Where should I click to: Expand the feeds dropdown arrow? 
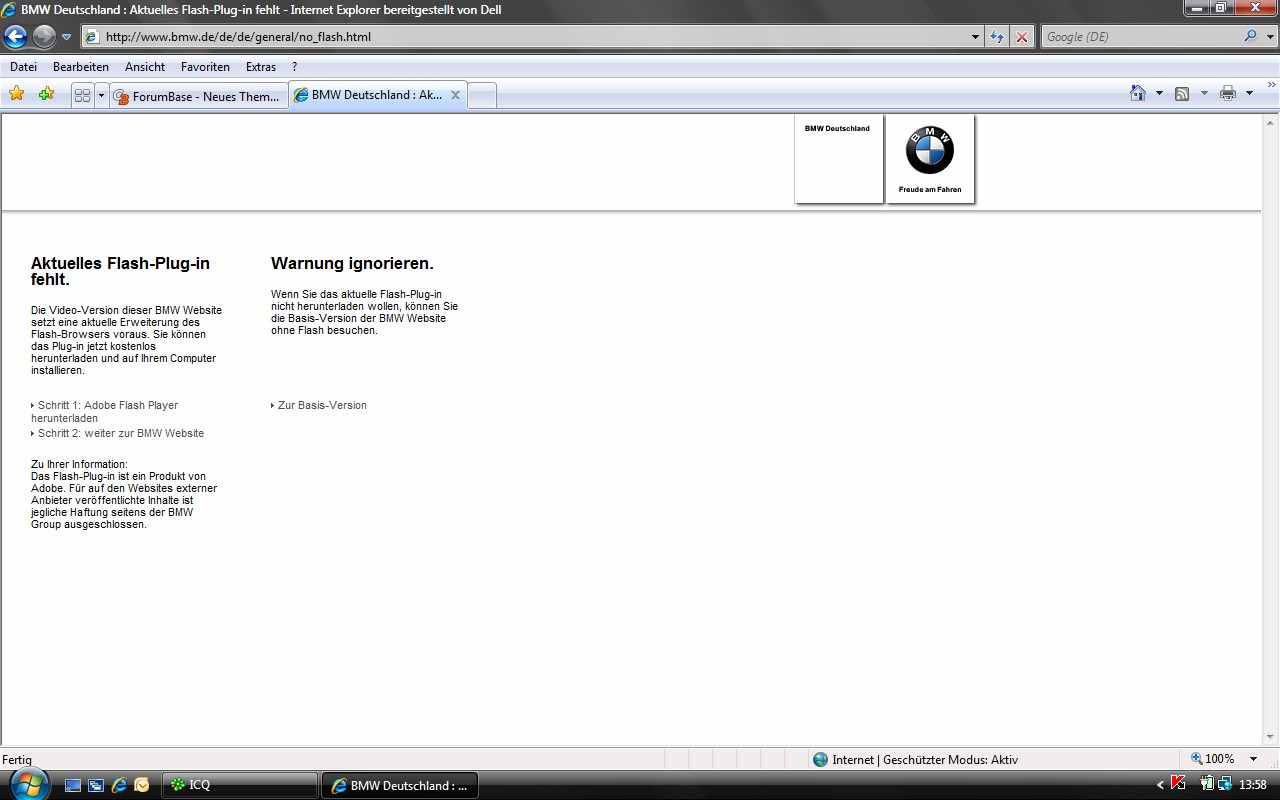point(1203,93)
